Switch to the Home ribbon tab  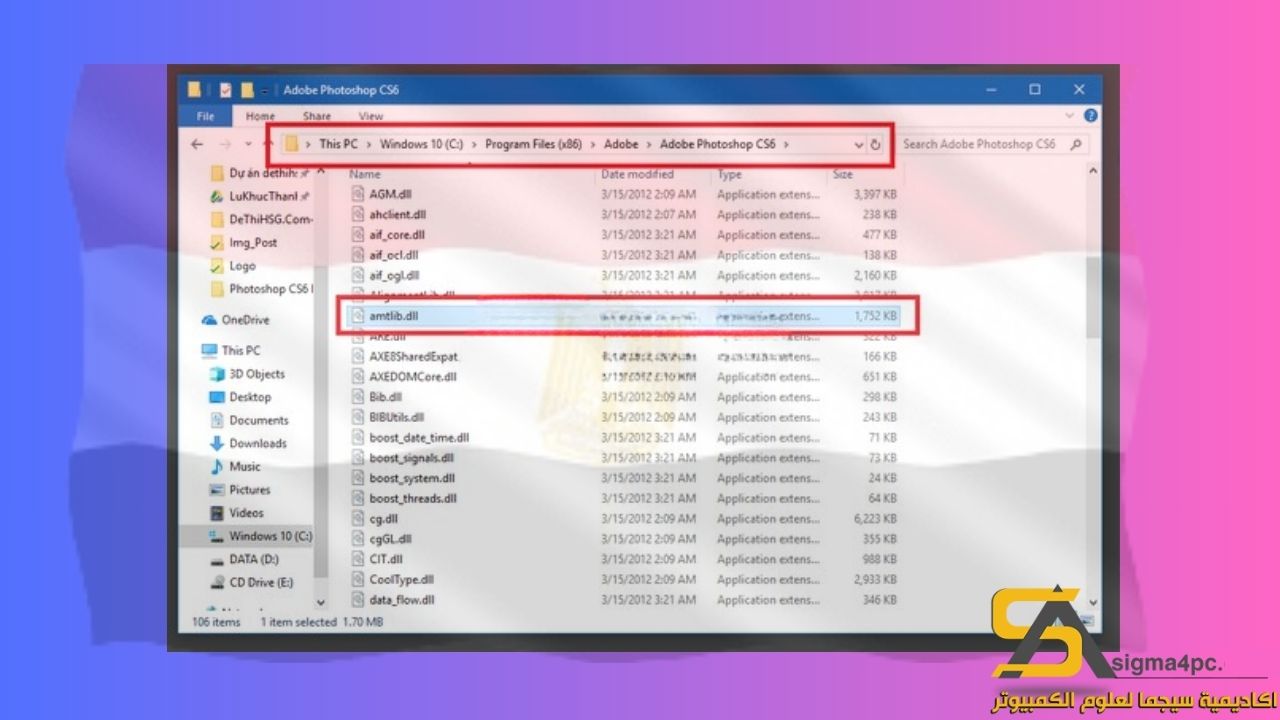click(x=260, y=116)
